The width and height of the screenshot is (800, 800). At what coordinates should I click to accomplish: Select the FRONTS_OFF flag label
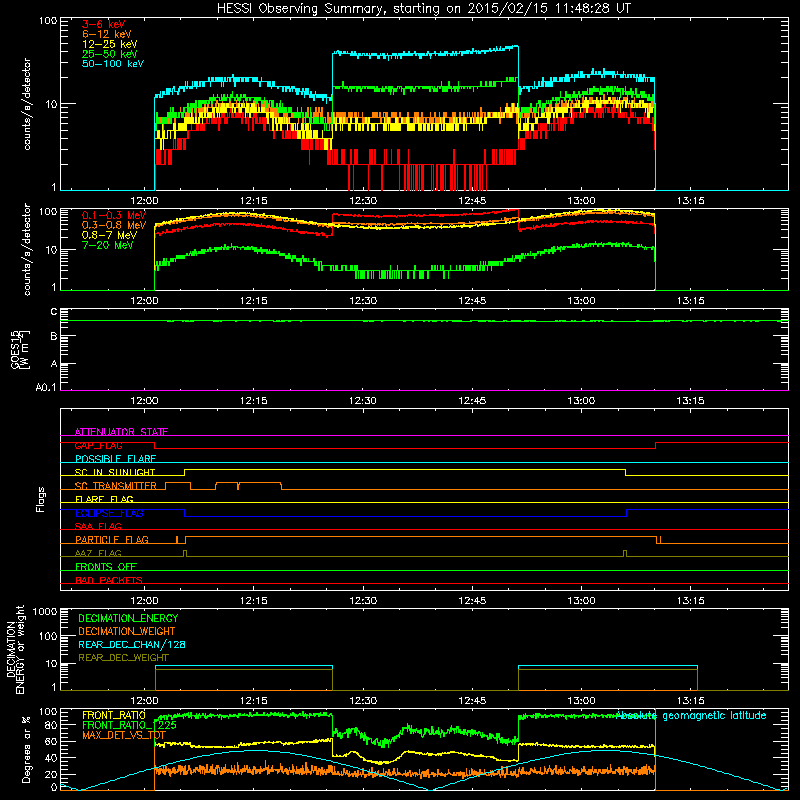point(106,567)
